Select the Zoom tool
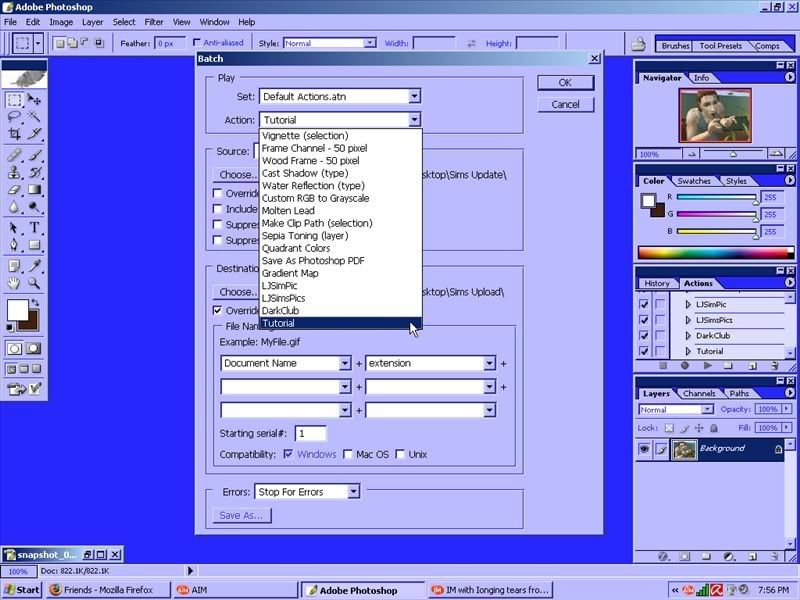Image resolution: width=800 pixels, height=600 pixels. [34, 283]
